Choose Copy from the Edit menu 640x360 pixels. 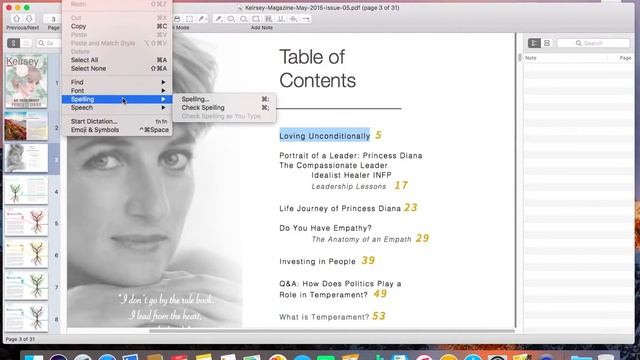click(x=117, y=26)
